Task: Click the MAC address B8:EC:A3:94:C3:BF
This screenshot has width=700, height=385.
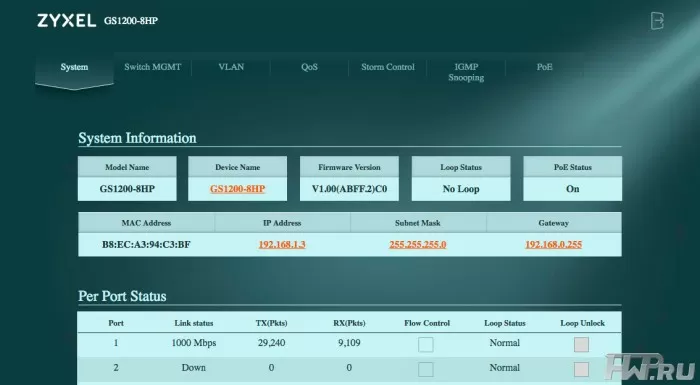Action: 146,244
